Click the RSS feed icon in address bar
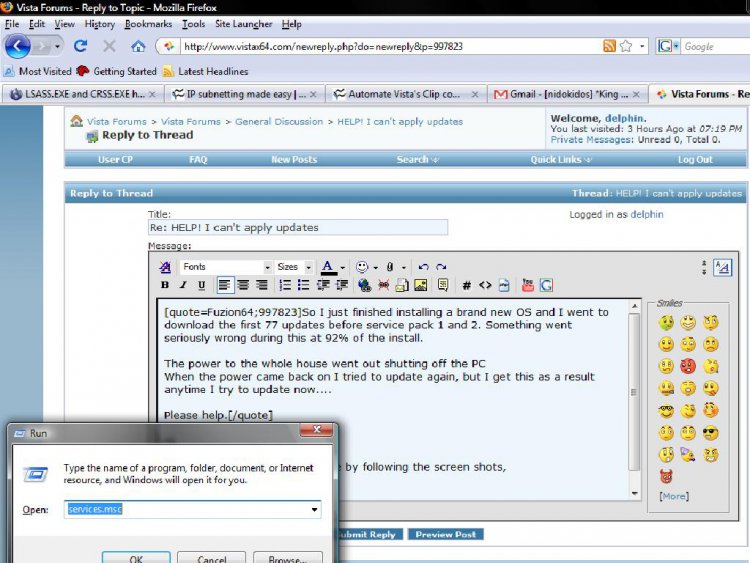The image size is (750, 563). (609, 46)
